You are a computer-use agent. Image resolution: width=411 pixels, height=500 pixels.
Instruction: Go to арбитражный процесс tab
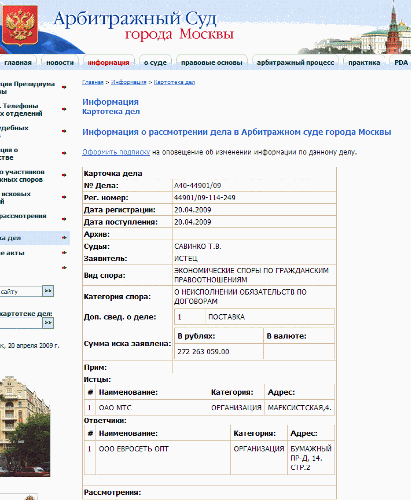click(295, 63)
